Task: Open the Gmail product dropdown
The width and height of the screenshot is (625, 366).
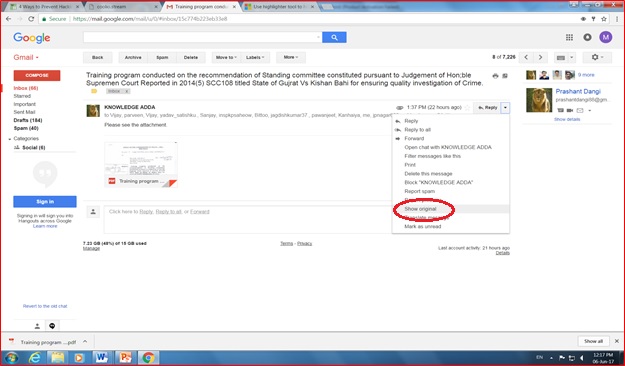Action: 26,57
